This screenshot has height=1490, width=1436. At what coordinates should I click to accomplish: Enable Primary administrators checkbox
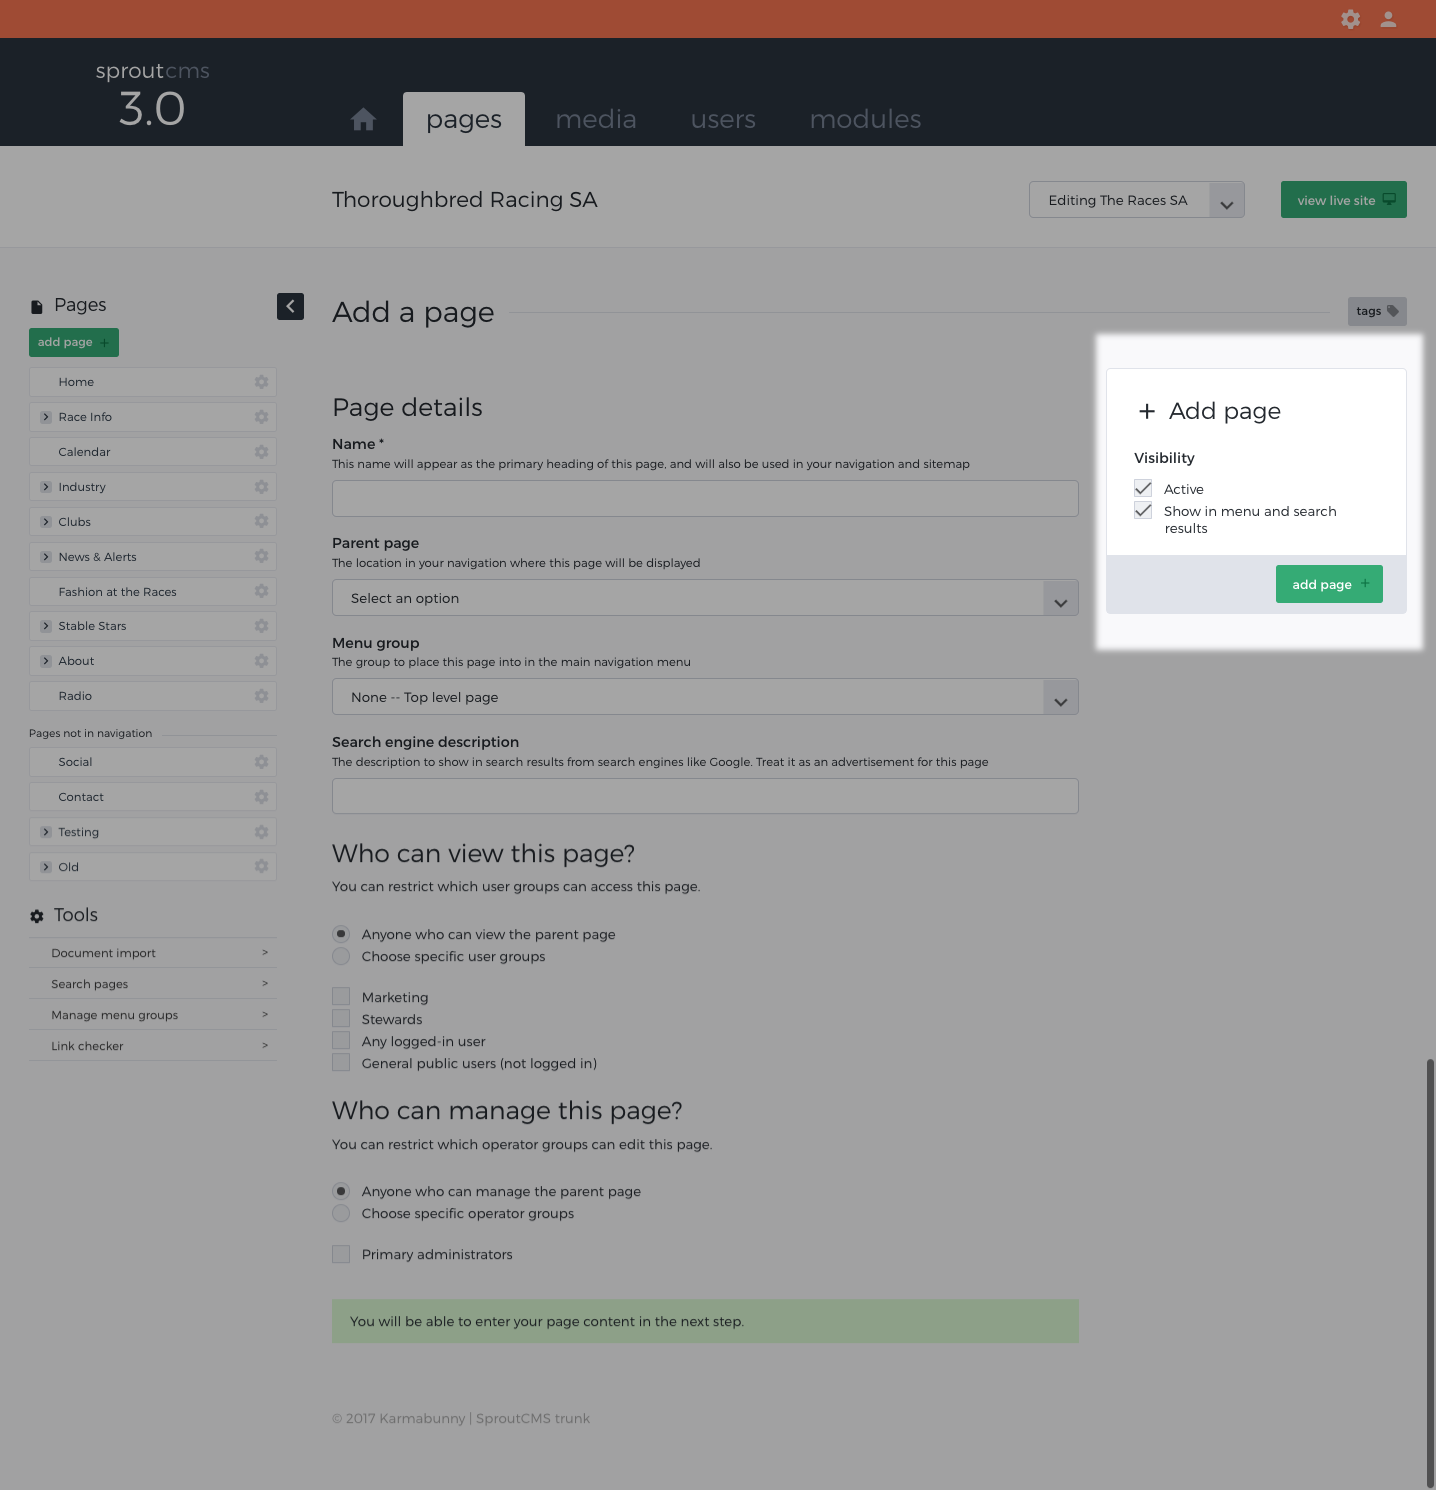[x=341, y=1254]
